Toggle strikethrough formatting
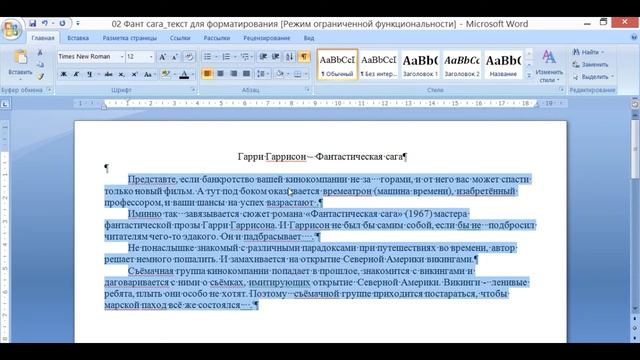Image resolution: width=640 pixels, height=360 pixels. 108,74
